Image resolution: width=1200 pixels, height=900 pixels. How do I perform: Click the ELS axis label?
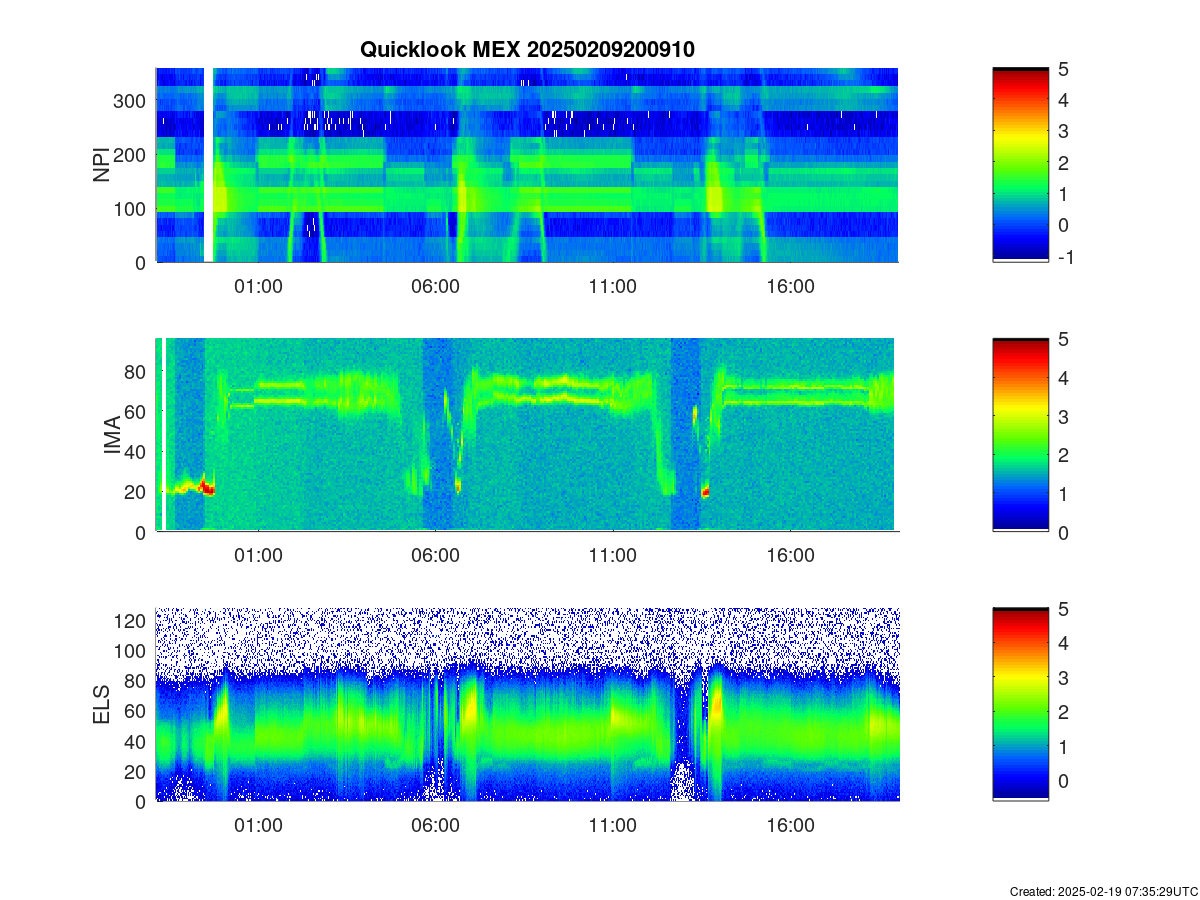pos(102,705)
